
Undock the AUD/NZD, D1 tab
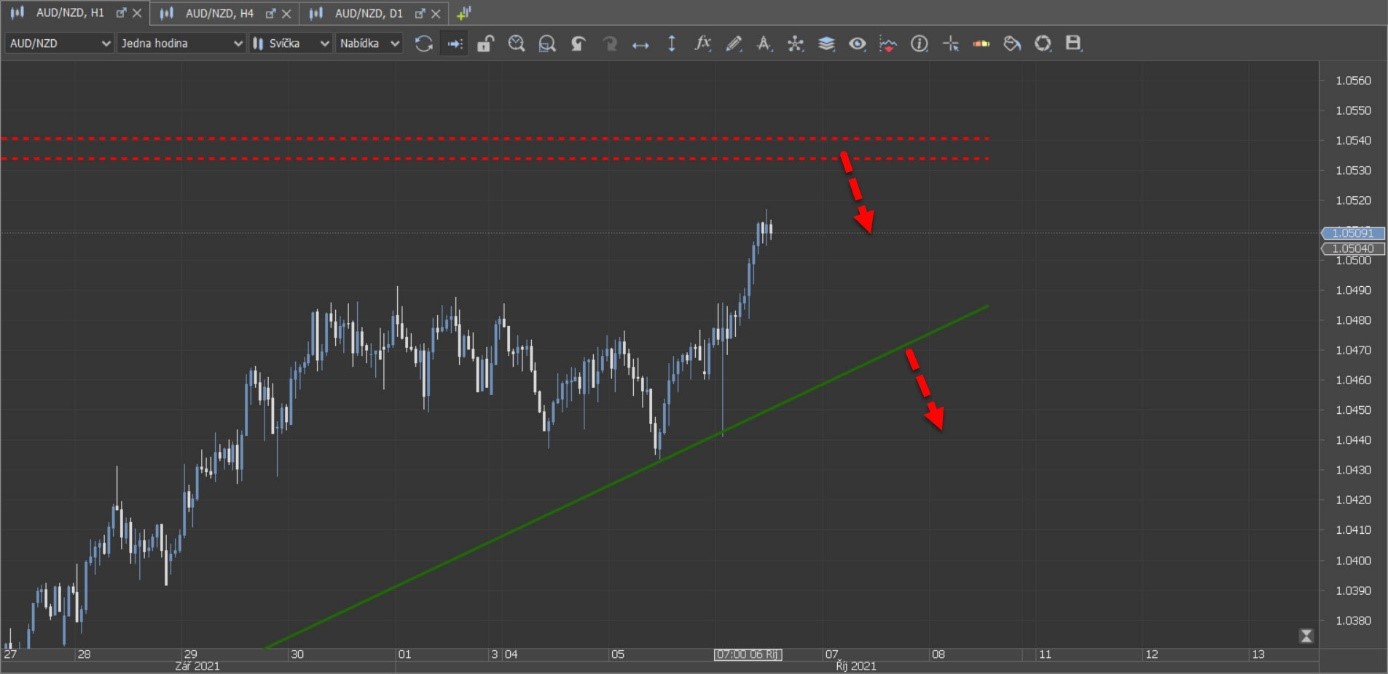click(x=419, y=13)
